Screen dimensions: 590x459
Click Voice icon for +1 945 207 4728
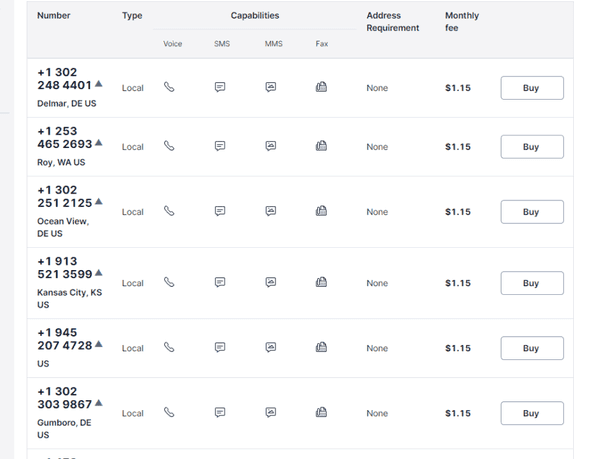(169, 347)
